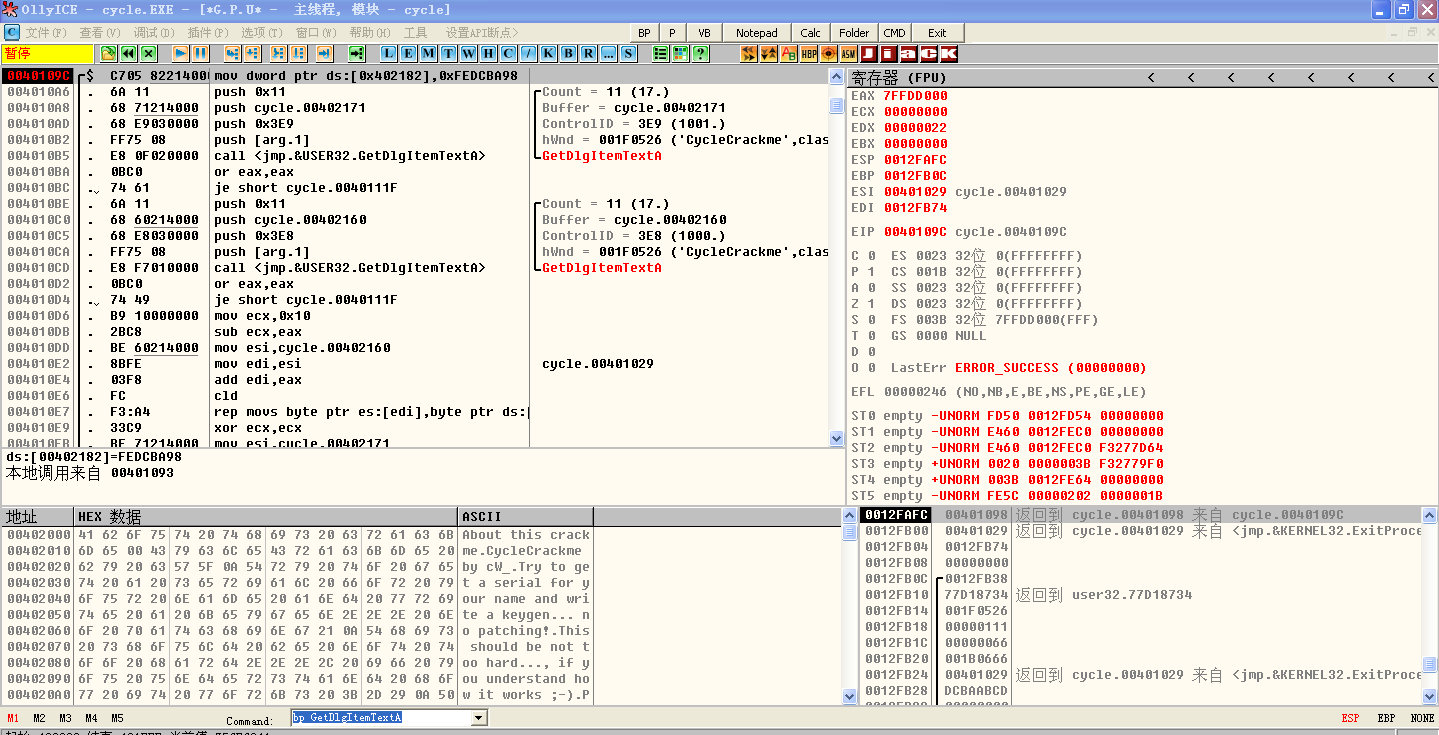Screen dimensions: 1439x735
Task: Open the 查看(V) menu
Action: 100,33
